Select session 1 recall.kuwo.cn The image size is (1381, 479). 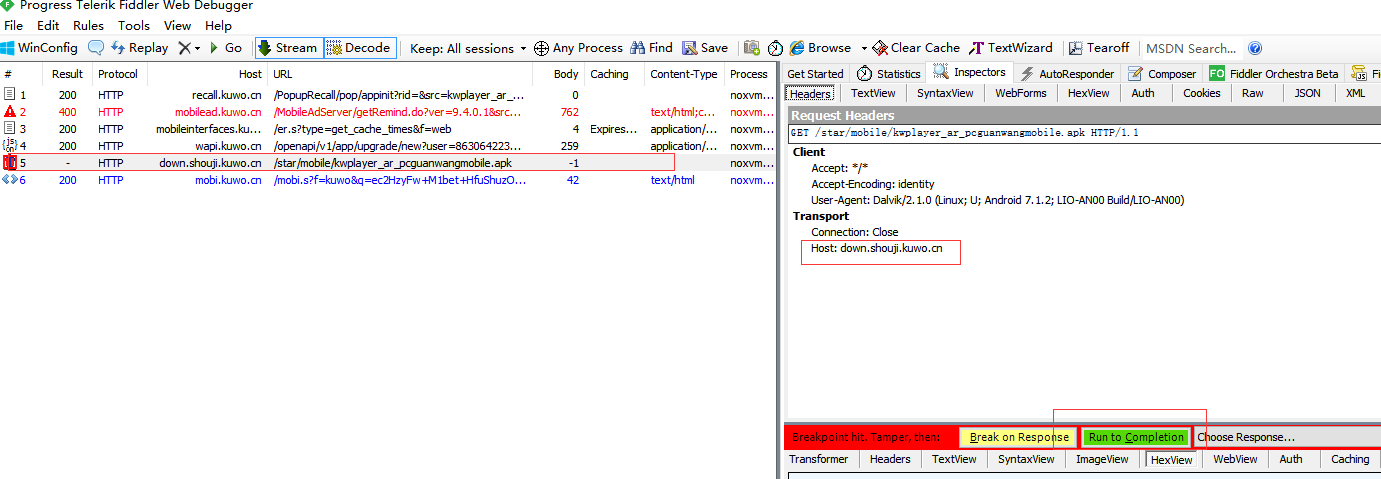(x=388, y=95)
